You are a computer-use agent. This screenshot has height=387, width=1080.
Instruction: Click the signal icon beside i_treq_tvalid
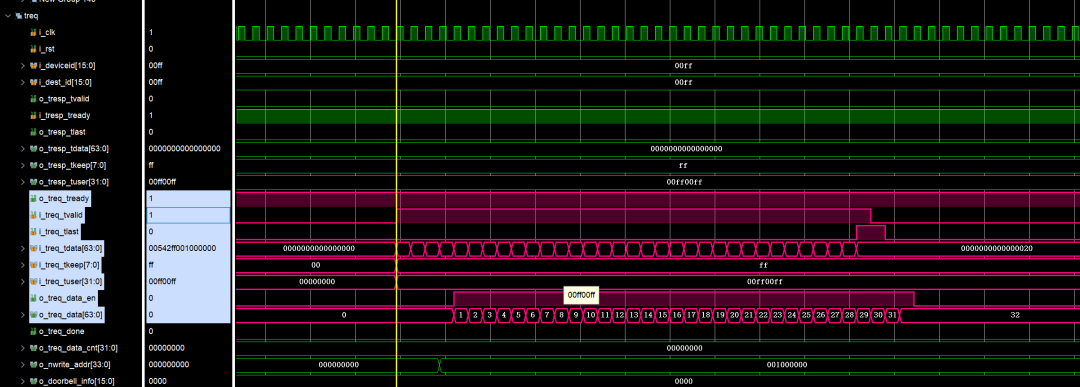[33, 215]
